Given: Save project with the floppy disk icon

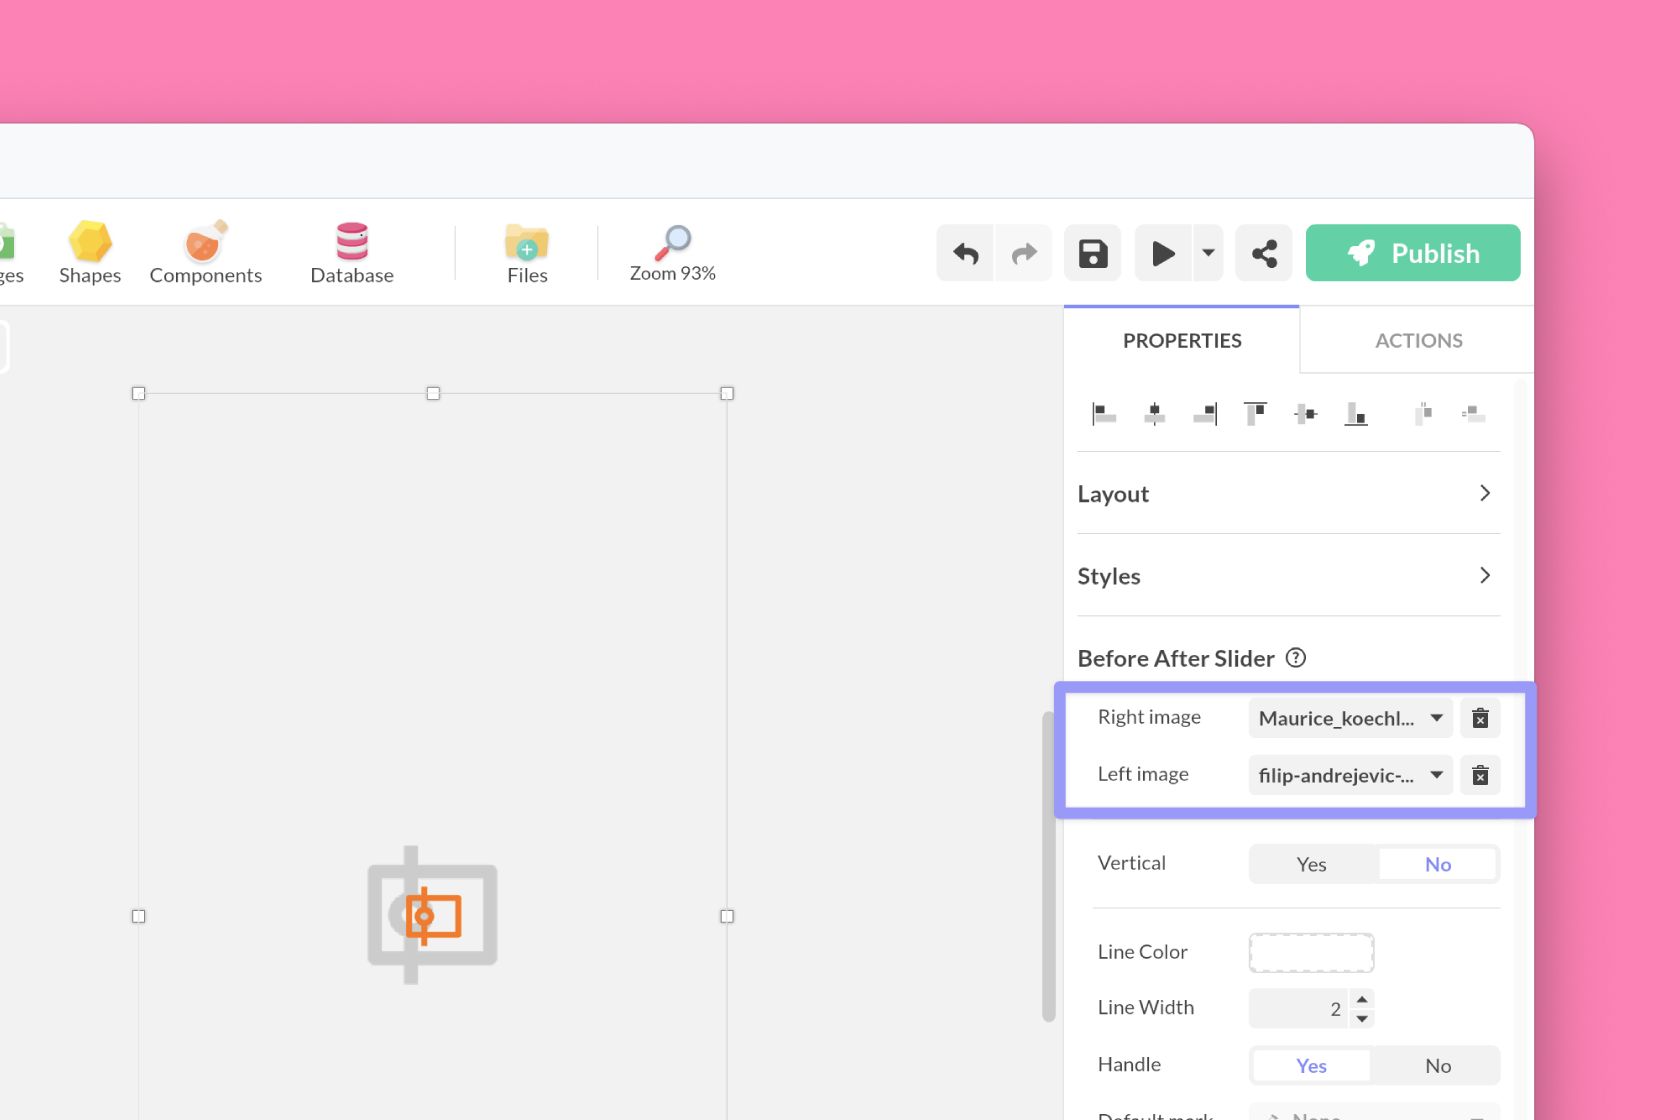Looking at the screenshot, I should point(1092,254).
